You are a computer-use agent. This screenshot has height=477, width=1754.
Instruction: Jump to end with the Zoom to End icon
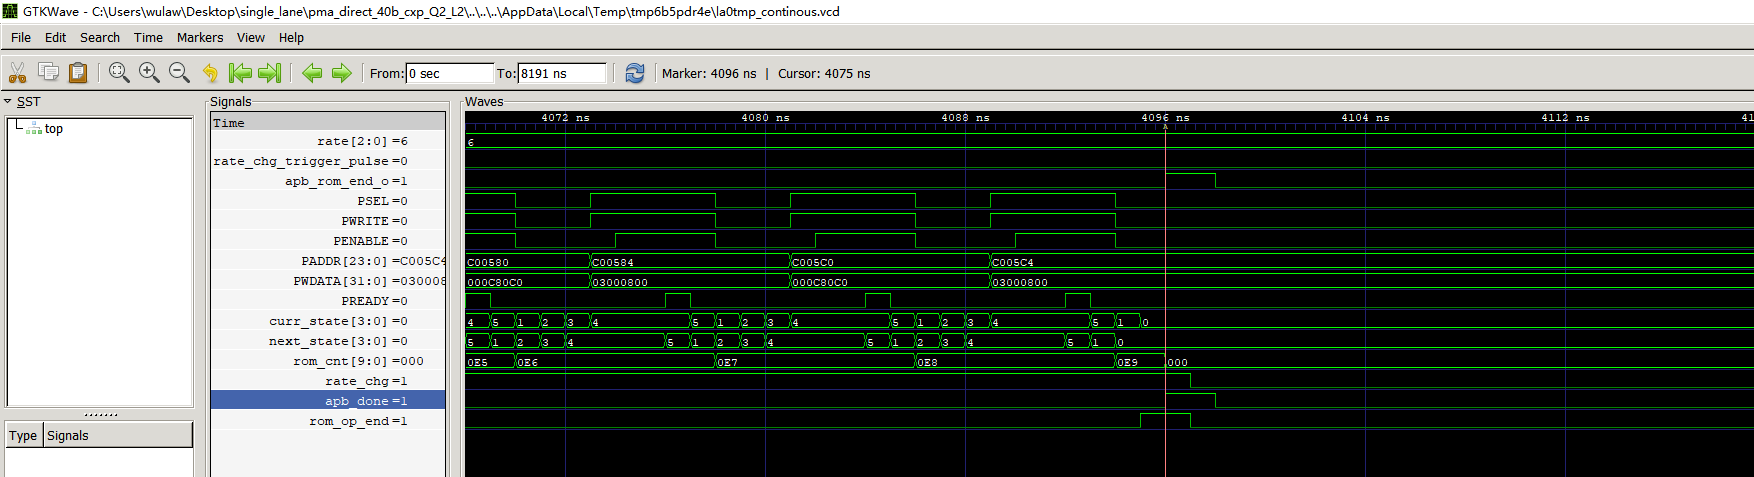coord(270,73)
